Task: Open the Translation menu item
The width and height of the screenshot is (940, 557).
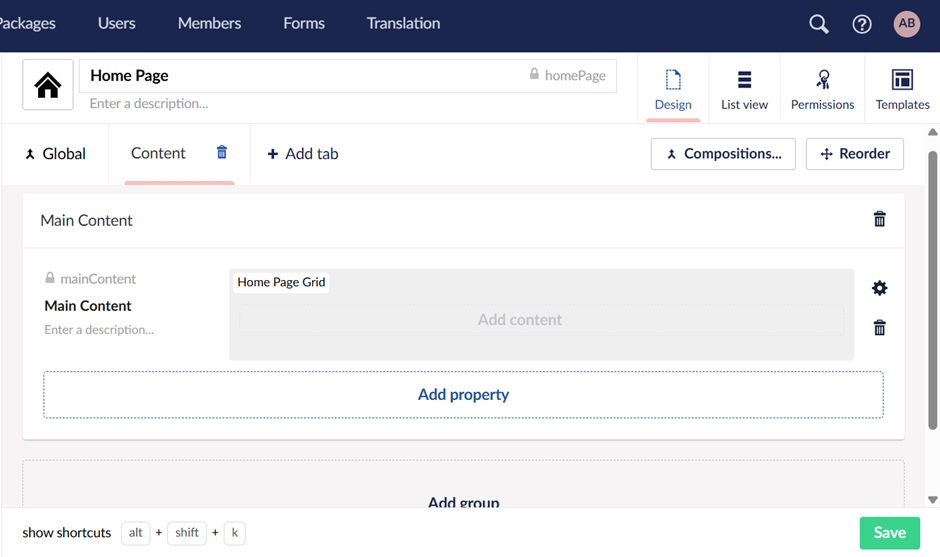Action: click(x=403, y=23)
